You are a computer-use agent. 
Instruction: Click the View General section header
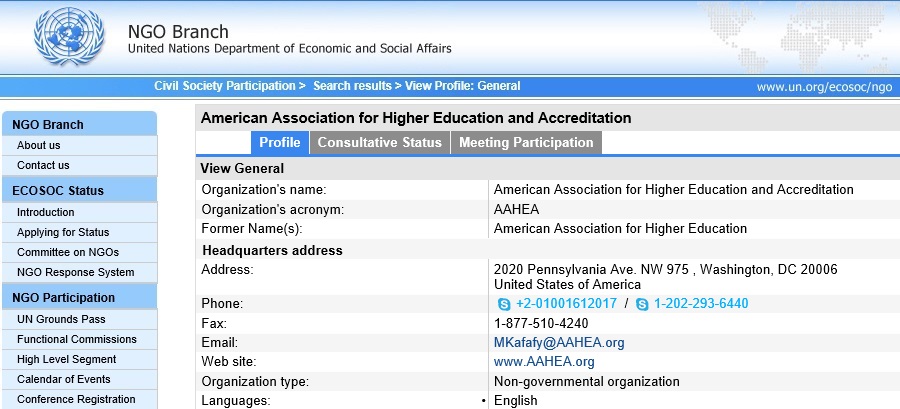point(242,169)
